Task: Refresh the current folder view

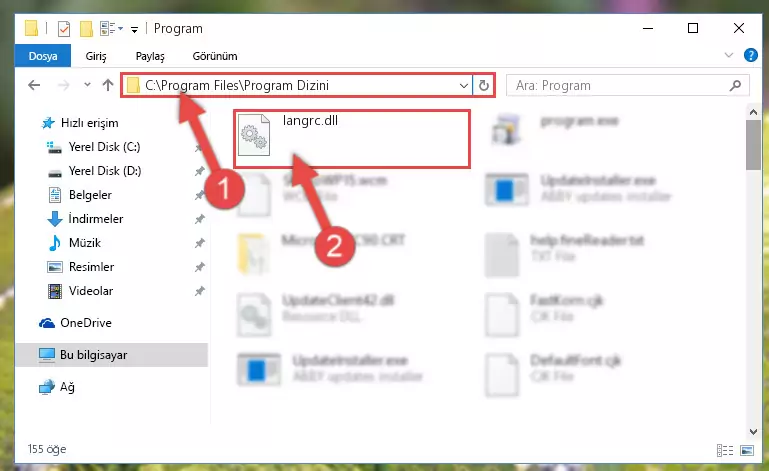Action: coord(484,85)
